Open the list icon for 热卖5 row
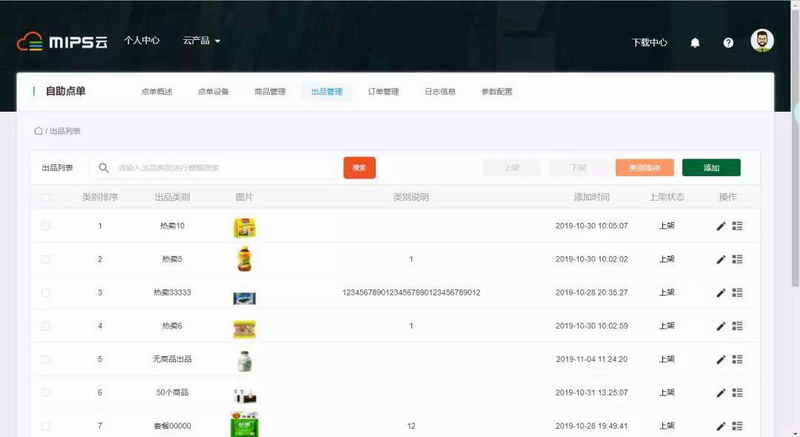 point(738,259)
